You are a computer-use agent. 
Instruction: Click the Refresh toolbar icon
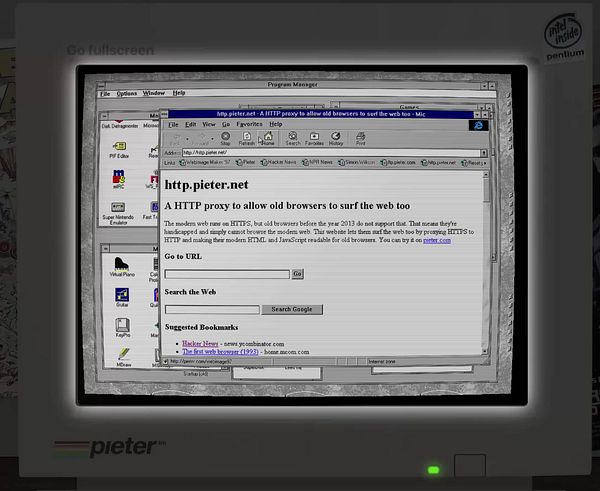coord(246,139)
